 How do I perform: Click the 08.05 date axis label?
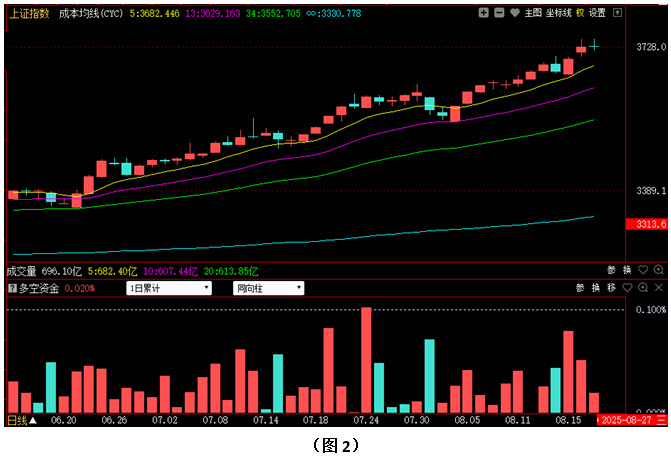(x=467, y=420)
